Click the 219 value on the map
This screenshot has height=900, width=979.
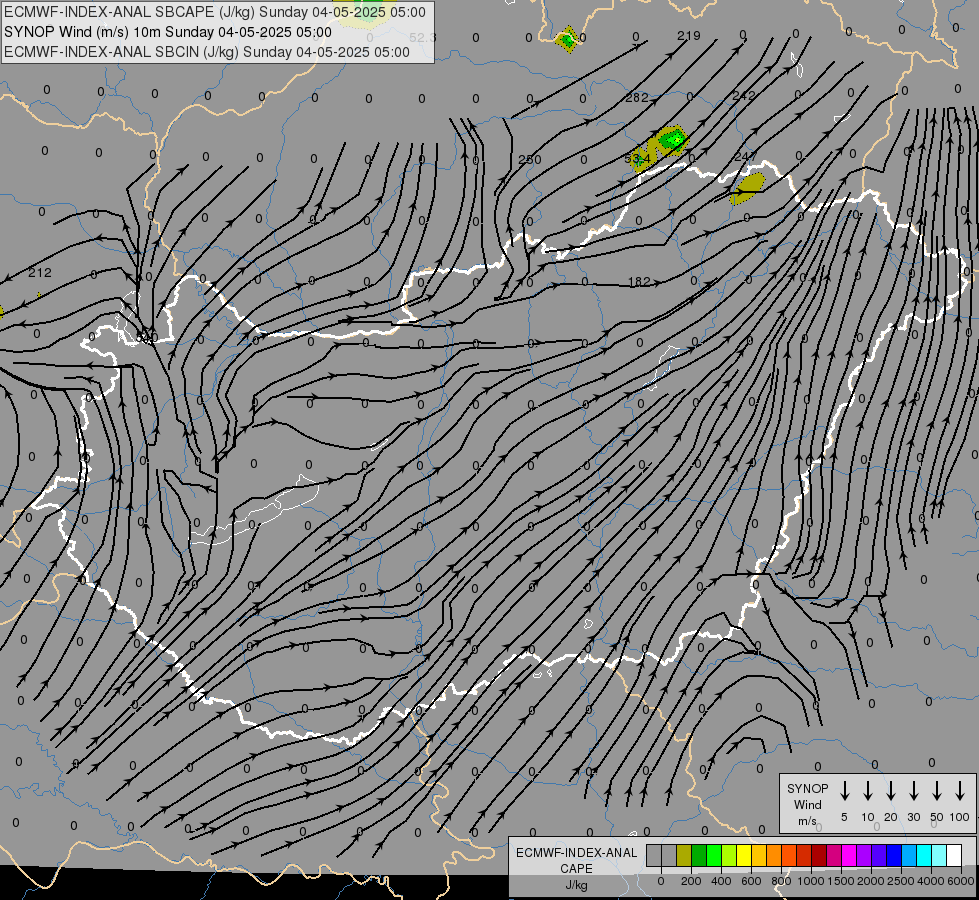689,36
